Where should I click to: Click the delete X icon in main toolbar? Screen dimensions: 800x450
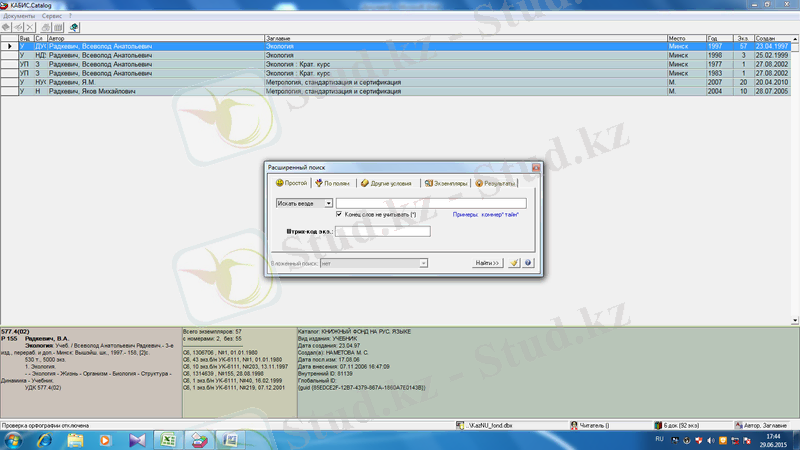pos(29,26)
